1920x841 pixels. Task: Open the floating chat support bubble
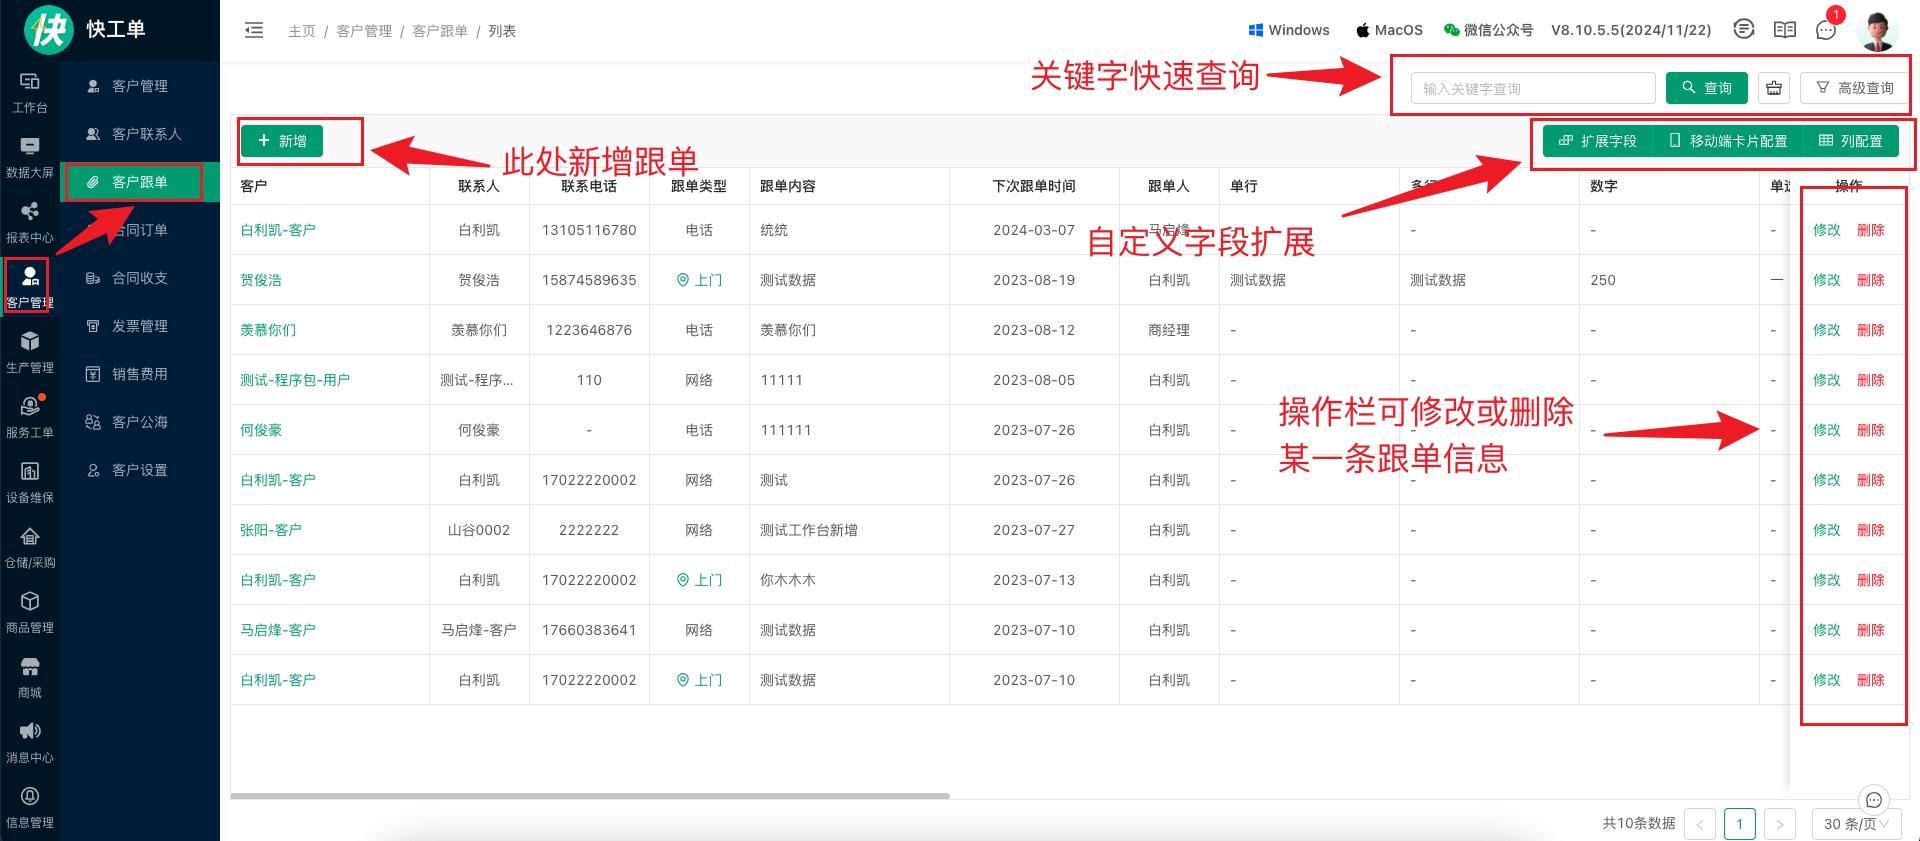coord(1874,799)
